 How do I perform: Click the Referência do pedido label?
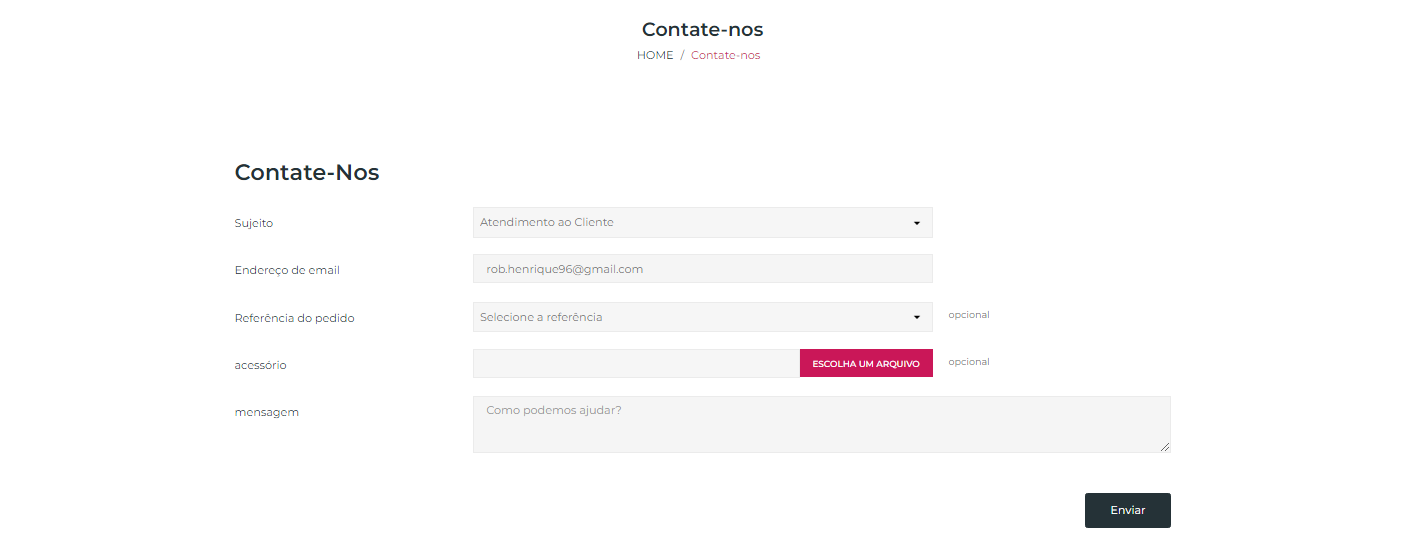pyautogui.click(x=294, y=318)
